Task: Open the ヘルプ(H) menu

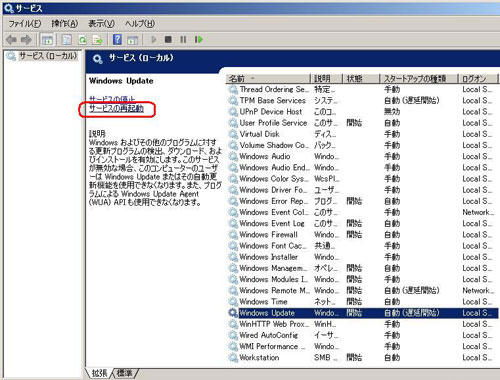Action: coord(140,24)
